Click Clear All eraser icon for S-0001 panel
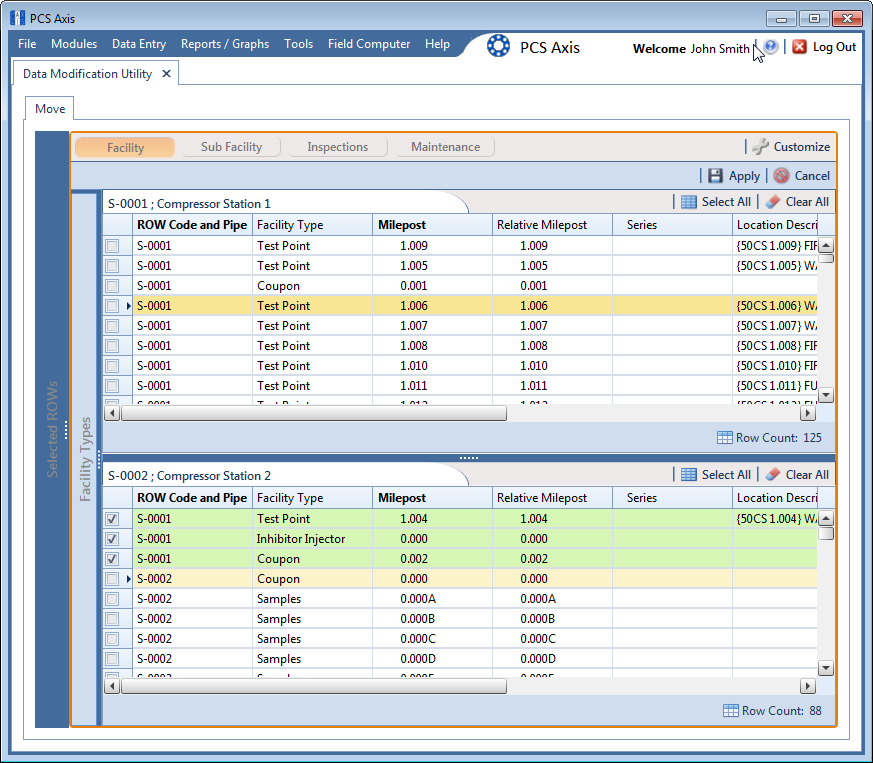Screen dimensions: 873x763 (773, 202)
